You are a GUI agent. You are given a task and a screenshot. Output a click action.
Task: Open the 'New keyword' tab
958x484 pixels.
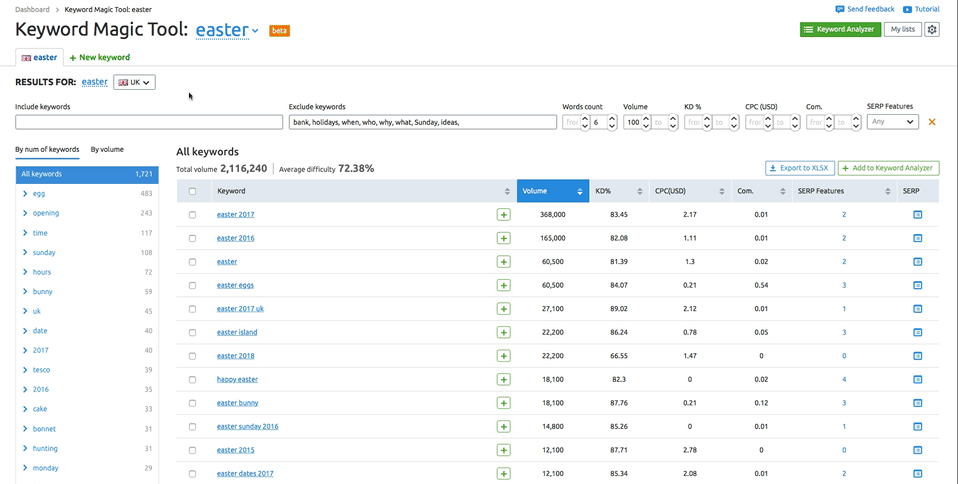pyautogui.click(x=100, y=57)
